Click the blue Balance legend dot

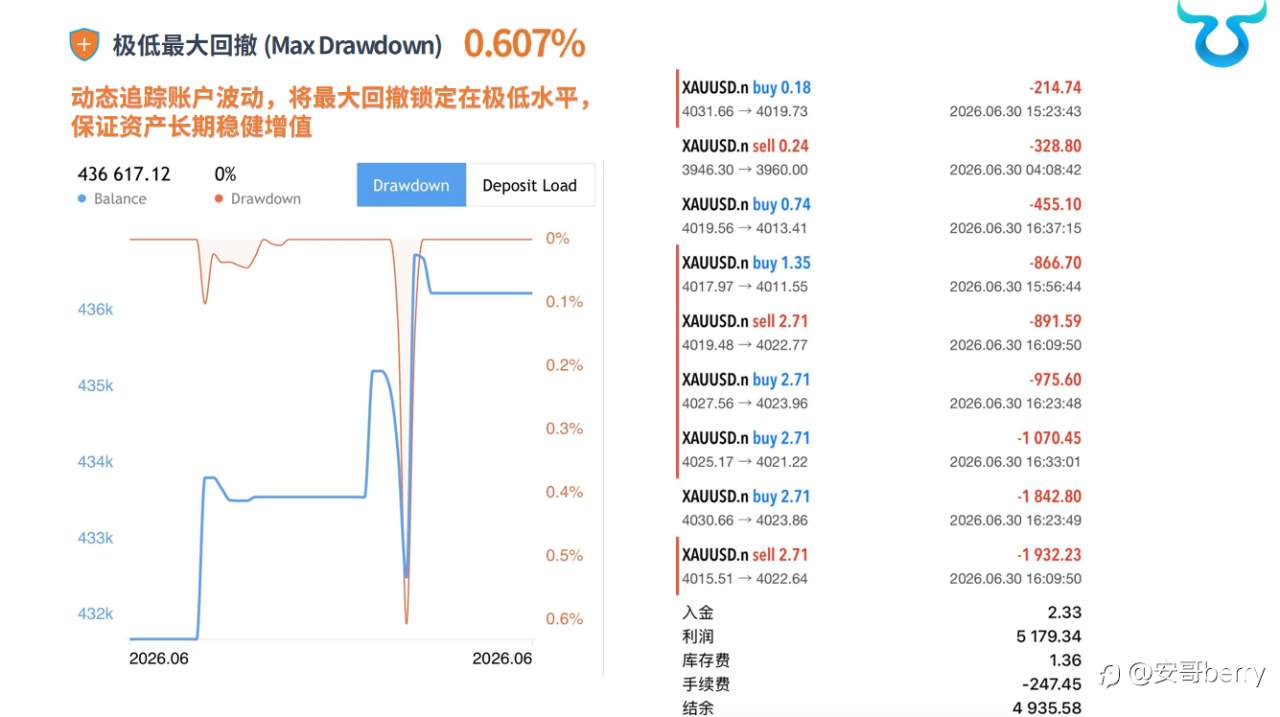coord(82,199)
